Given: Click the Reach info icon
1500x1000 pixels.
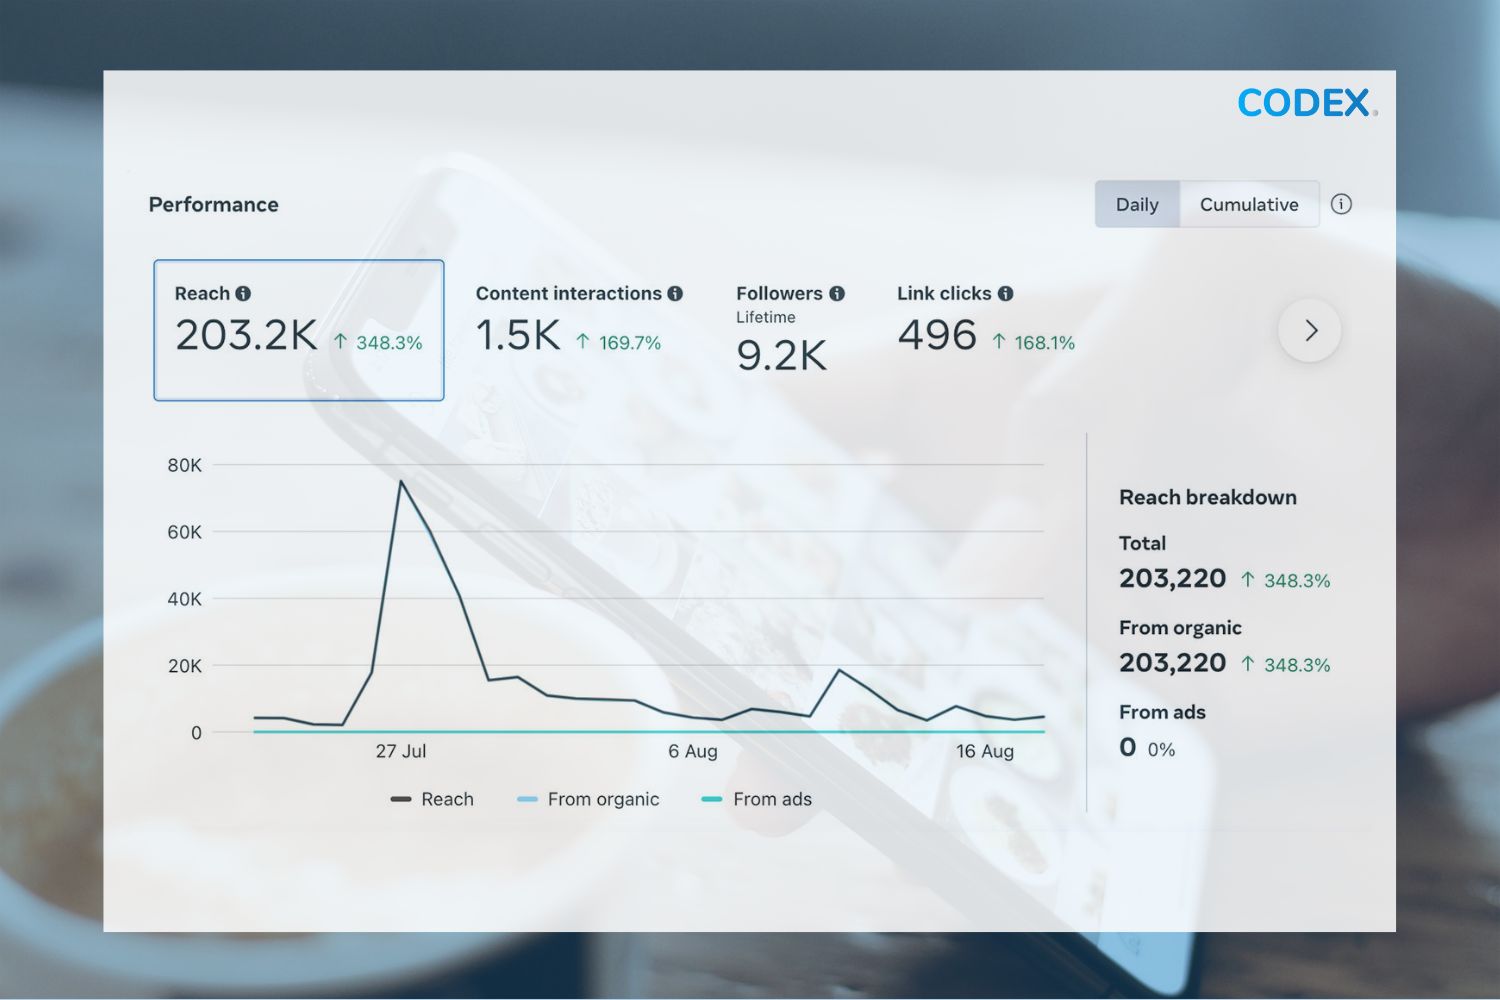Looking at the screenshot, I should pos(243,293).
